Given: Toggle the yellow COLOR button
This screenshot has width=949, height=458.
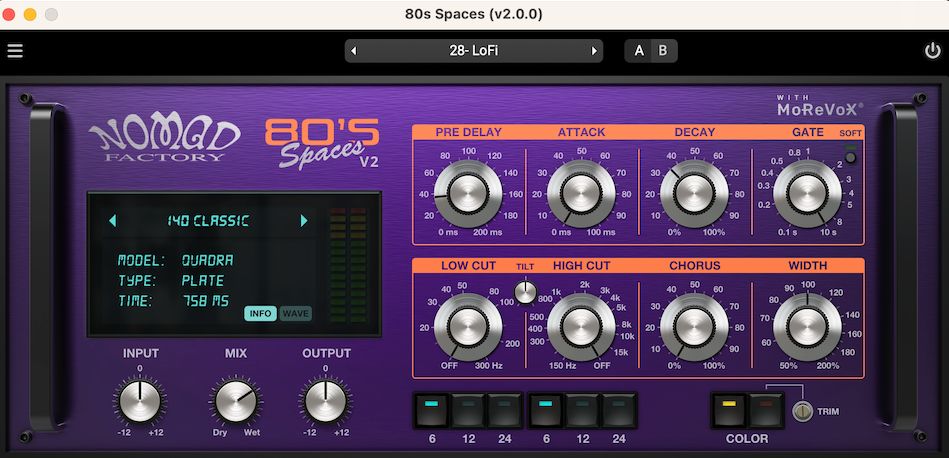Looking at the screenshot, I should (x=729, y=410).
